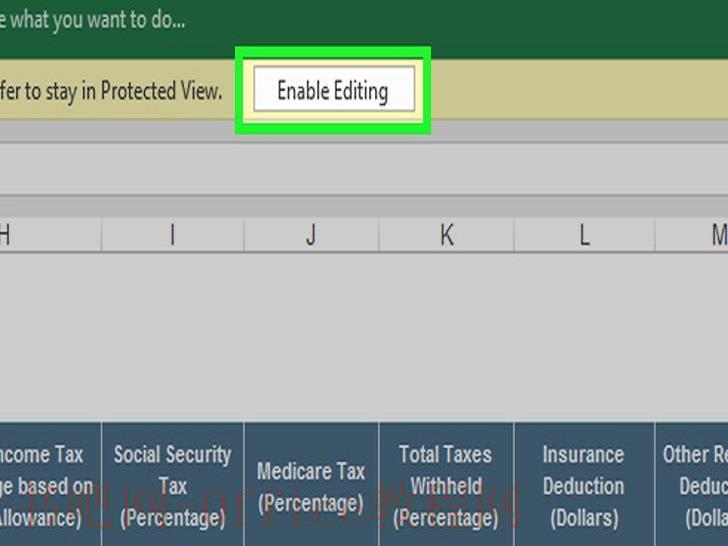Select column I header

(173, 234)
